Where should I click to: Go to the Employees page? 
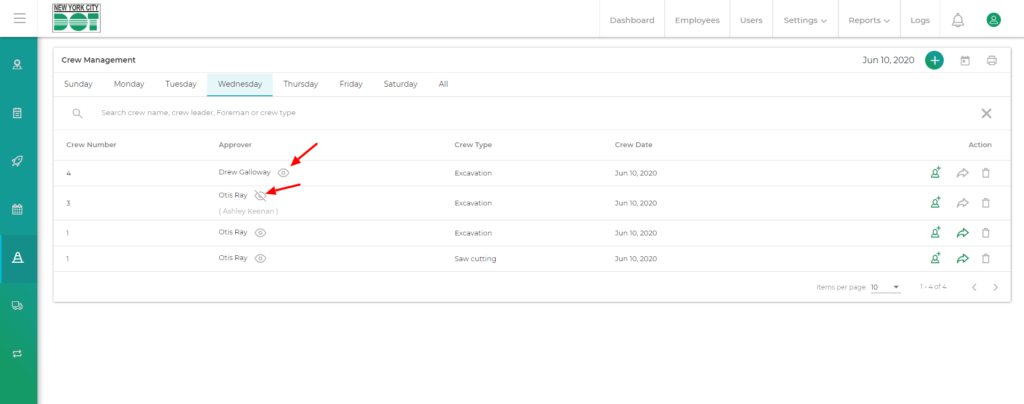[x=697, y=20]
